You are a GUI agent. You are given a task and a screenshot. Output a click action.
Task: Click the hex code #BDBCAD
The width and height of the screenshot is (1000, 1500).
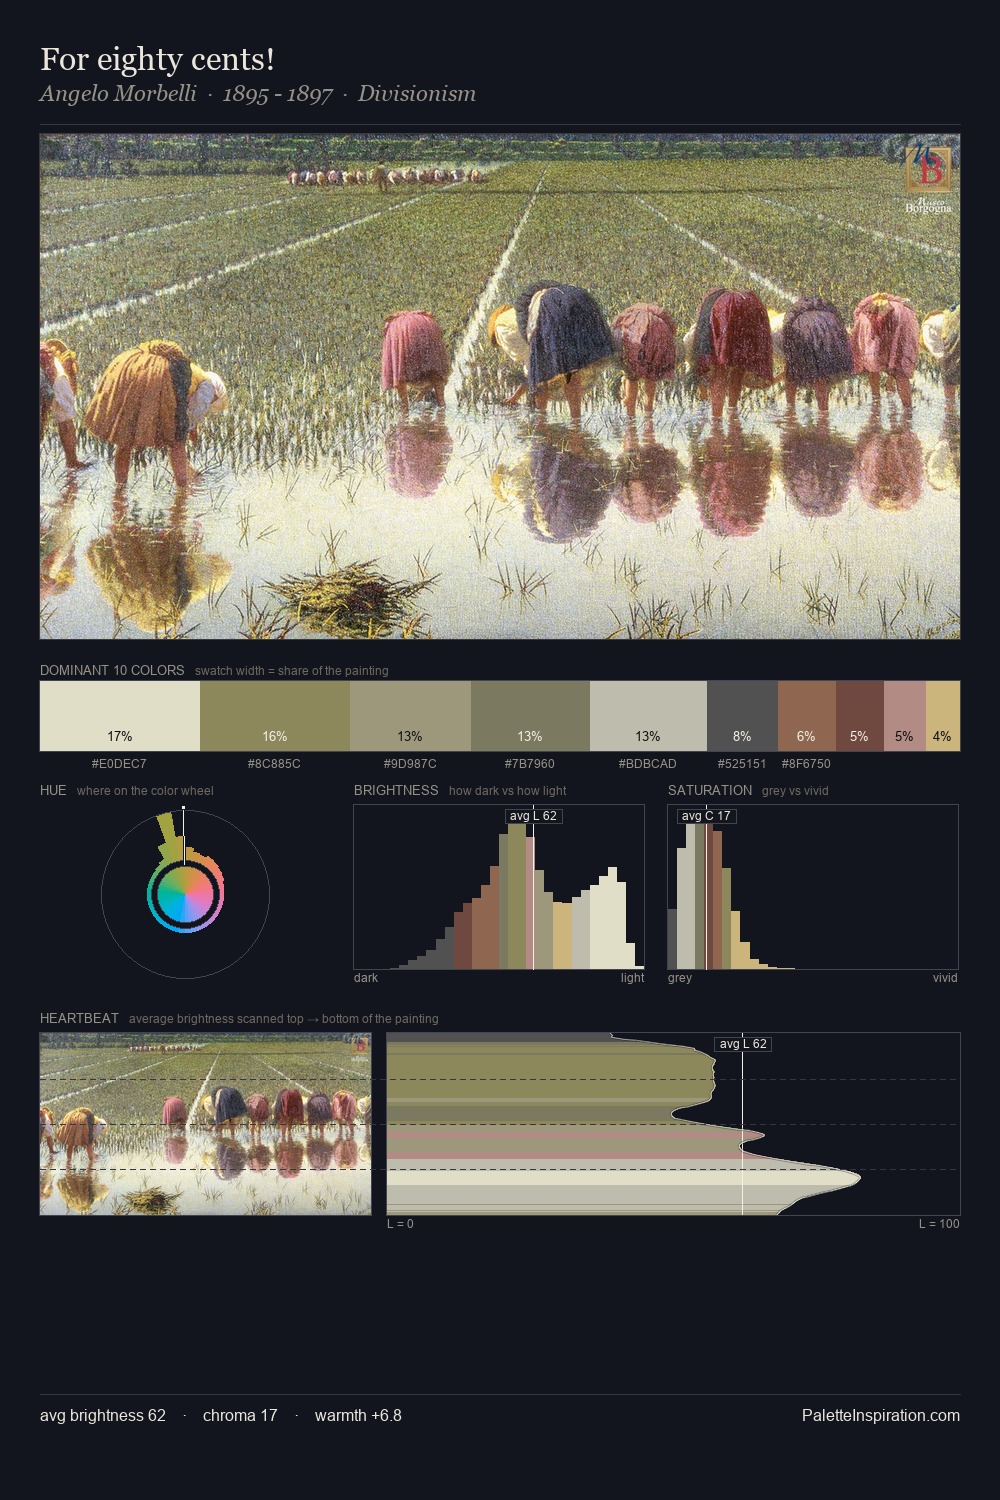[648, 764]
